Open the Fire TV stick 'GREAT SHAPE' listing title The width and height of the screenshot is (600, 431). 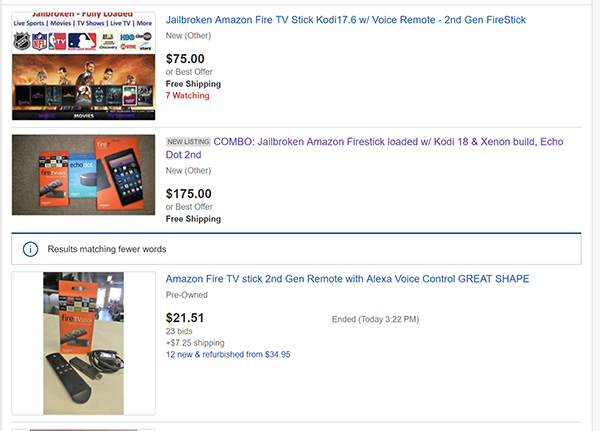pos(347,278)
